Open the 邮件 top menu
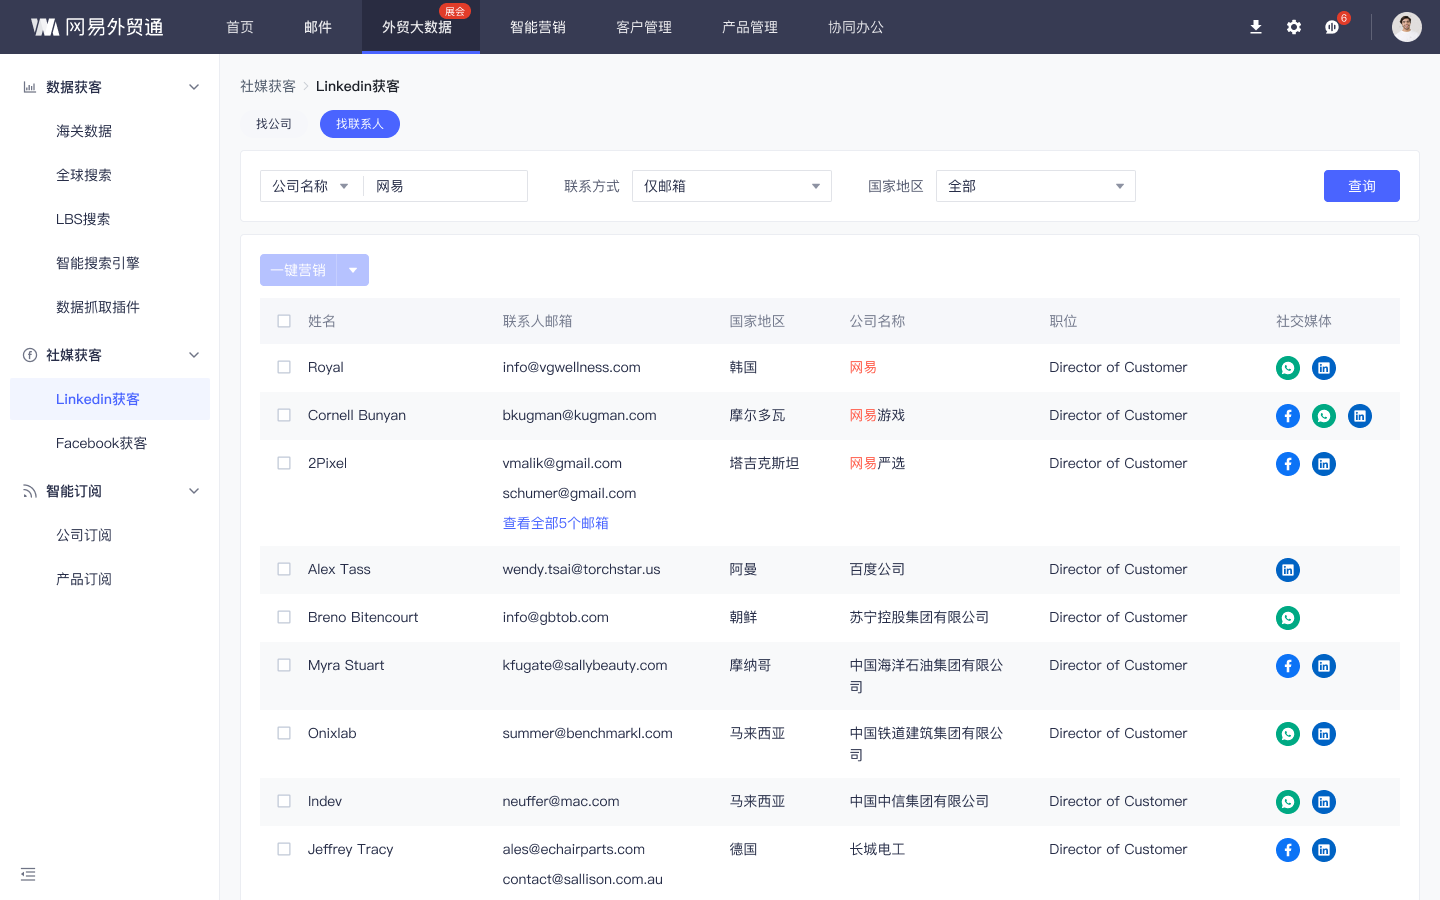This screenshot has width=1440, height=900. pos(318,27)
